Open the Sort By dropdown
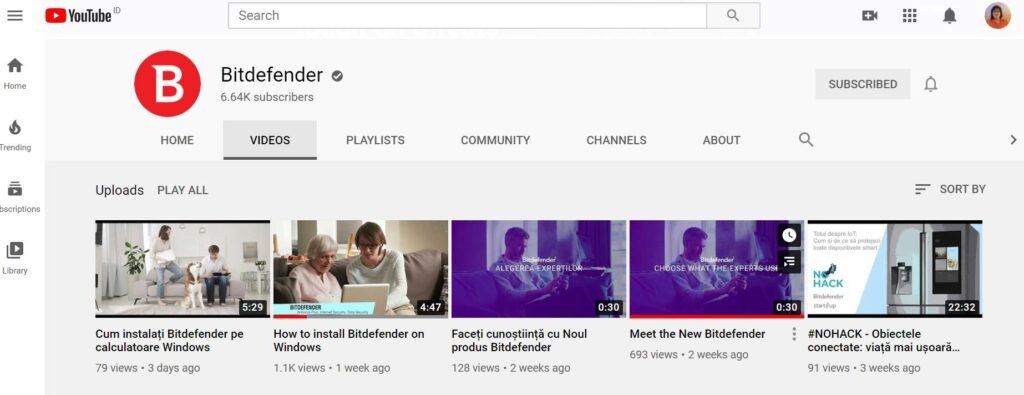This screenshot has width=1024, height=395. pyautogui.click(x=950, y=189)
